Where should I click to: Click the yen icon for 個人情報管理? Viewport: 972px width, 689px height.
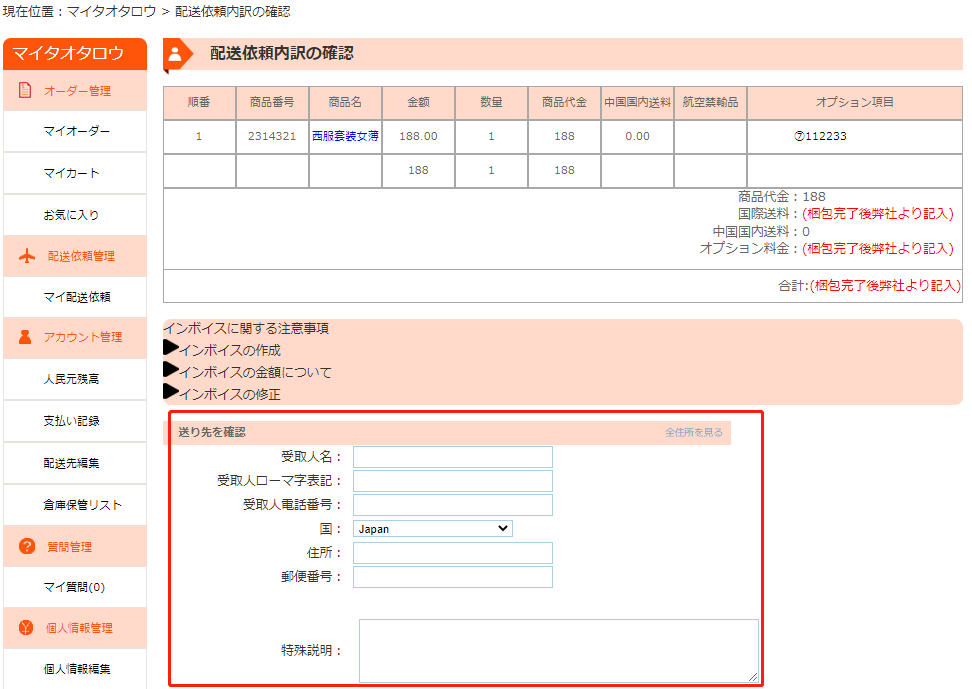point(26,628)
